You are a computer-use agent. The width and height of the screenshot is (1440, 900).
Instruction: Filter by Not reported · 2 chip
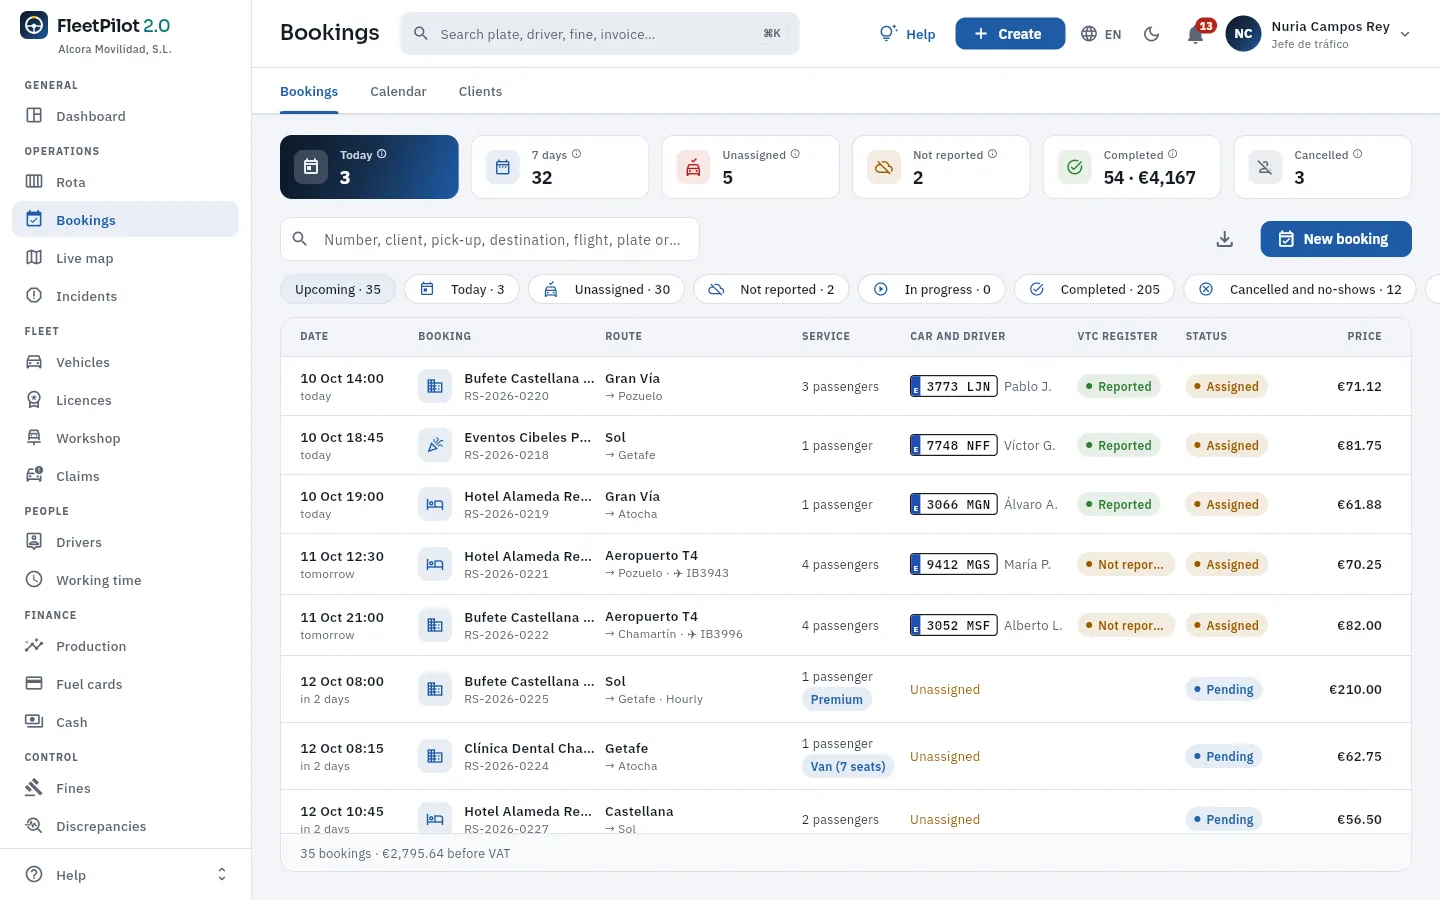point(772,289)
